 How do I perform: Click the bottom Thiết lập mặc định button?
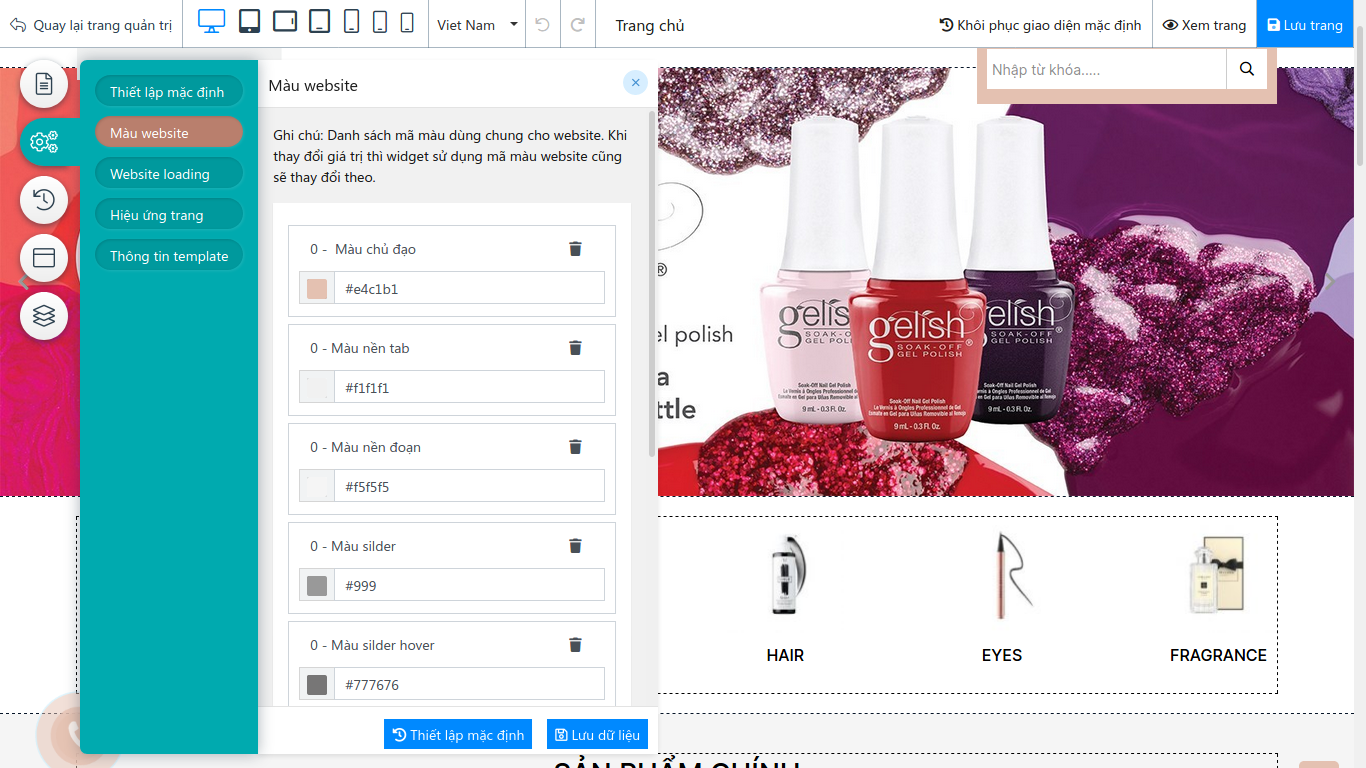click(x=458, y=734)
